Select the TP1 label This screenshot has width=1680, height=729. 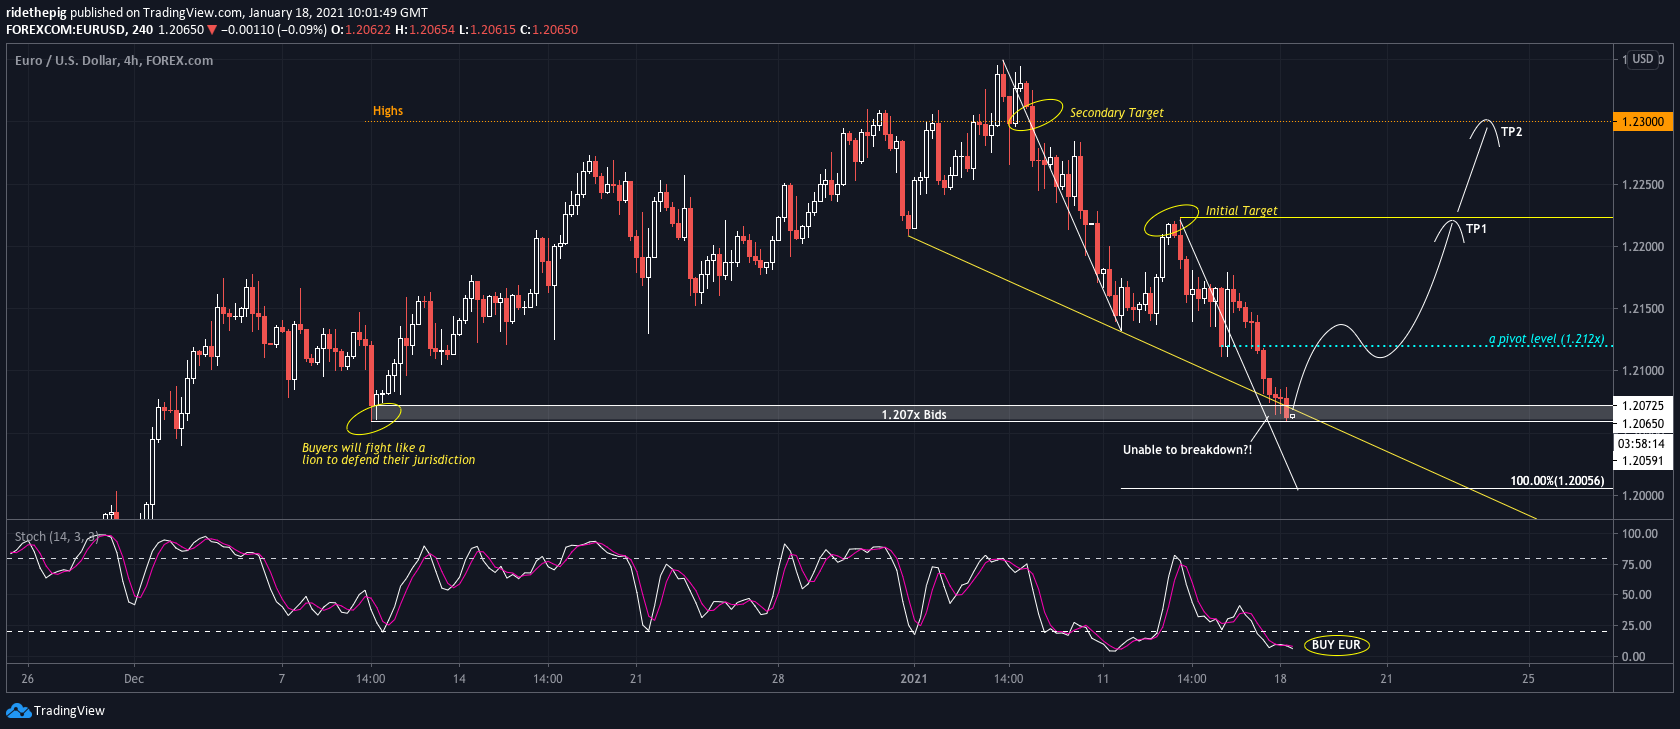[1476, 229]
